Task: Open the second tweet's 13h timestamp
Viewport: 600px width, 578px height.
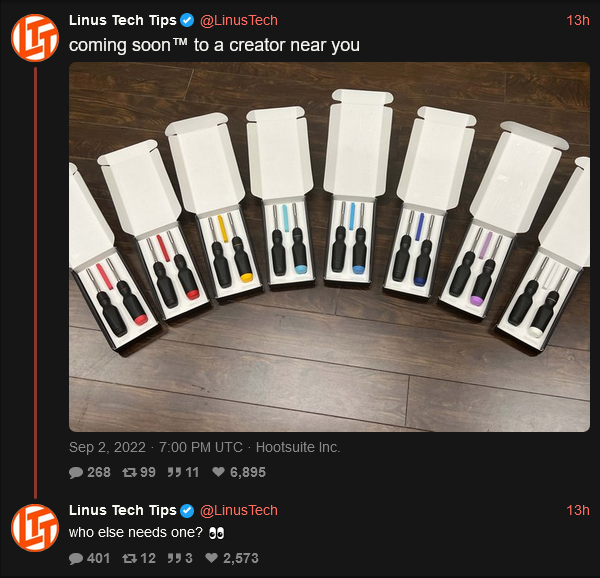Action: click(x=578, y=510)
